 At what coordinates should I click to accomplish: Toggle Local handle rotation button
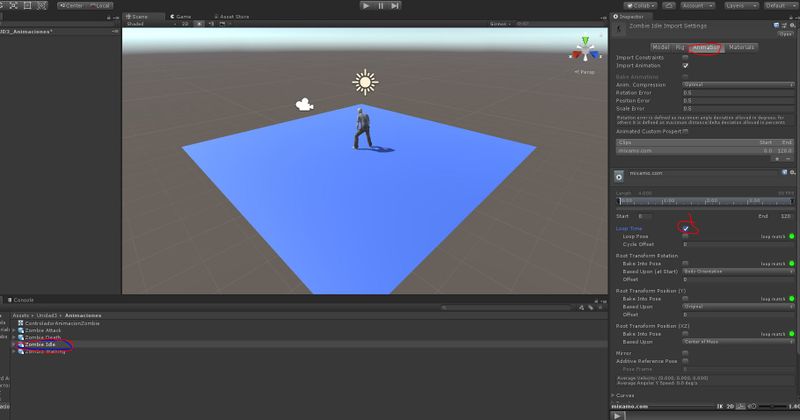[99, 6]
